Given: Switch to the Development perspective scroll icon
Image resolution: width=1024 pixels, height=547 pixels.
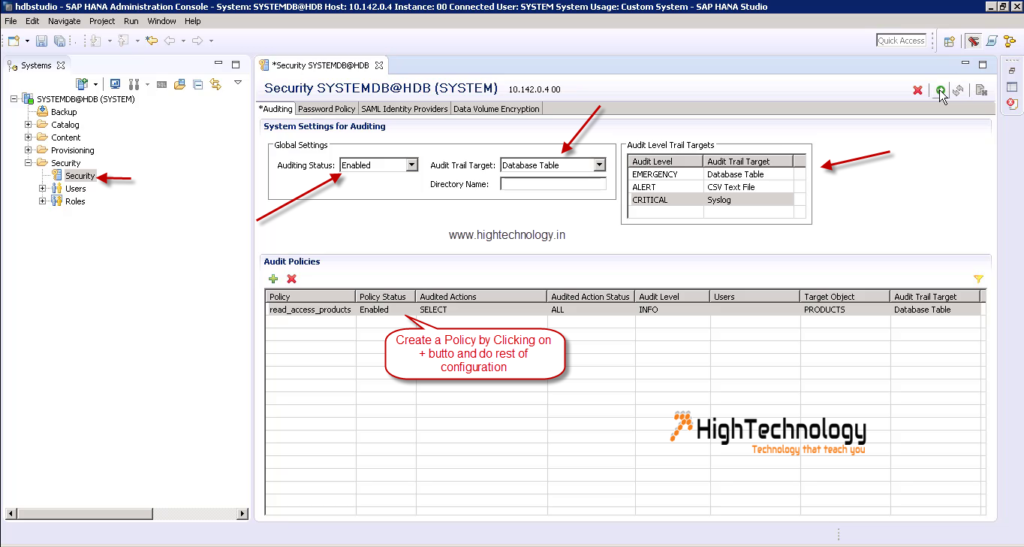Looking at the screenshot, I should [992, 40].
